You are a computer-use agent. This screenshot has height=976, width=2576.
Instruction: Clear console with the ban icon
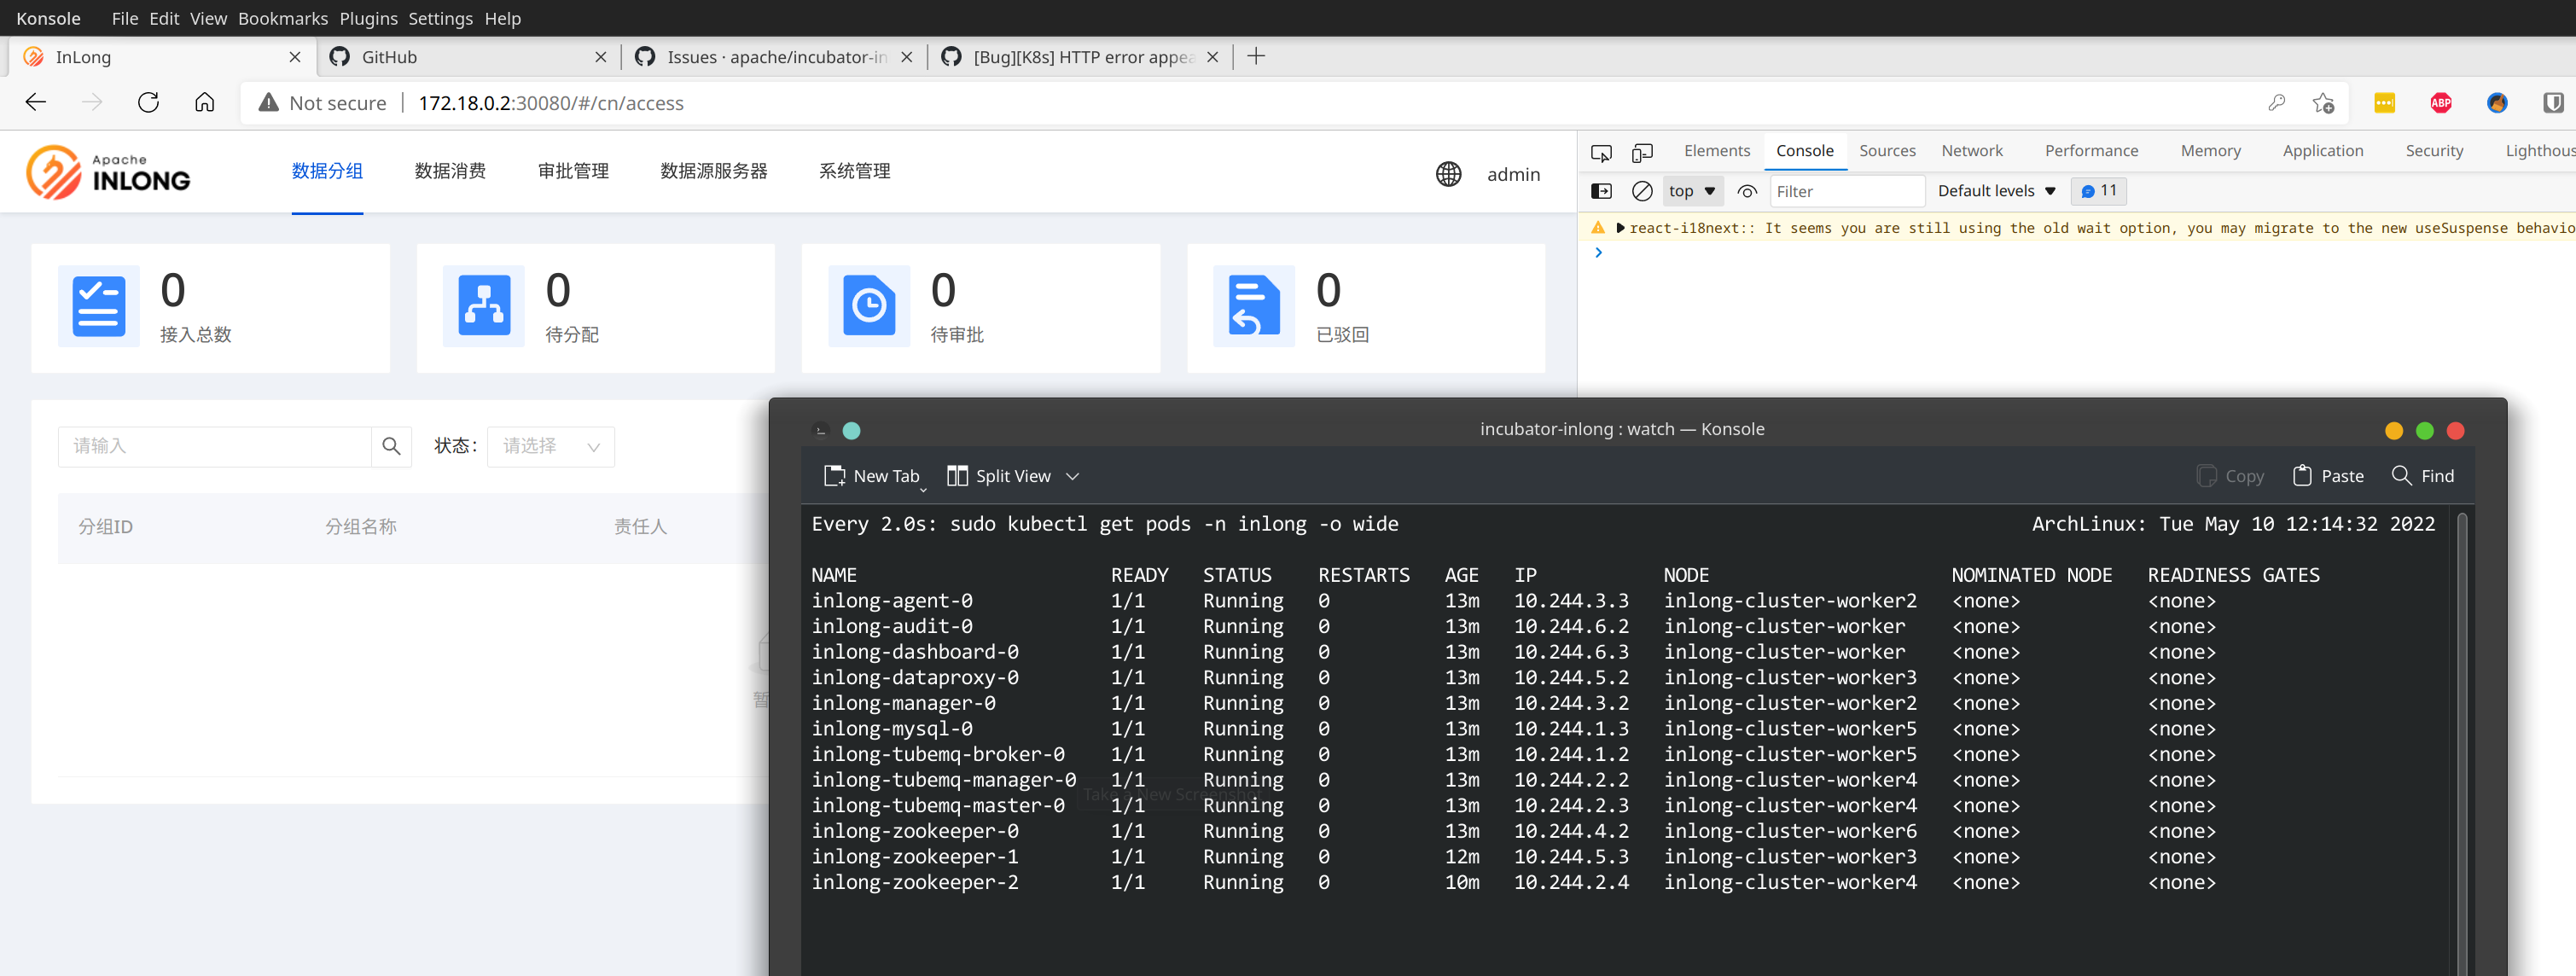[1642, 191]
